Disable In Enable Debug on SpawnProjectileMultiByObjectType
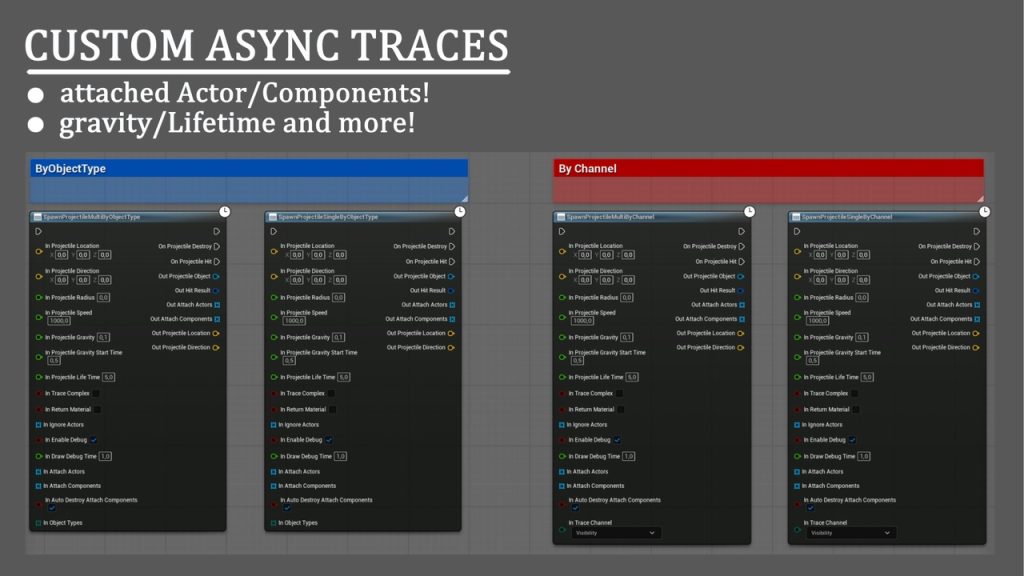 (x=94, y=440)
